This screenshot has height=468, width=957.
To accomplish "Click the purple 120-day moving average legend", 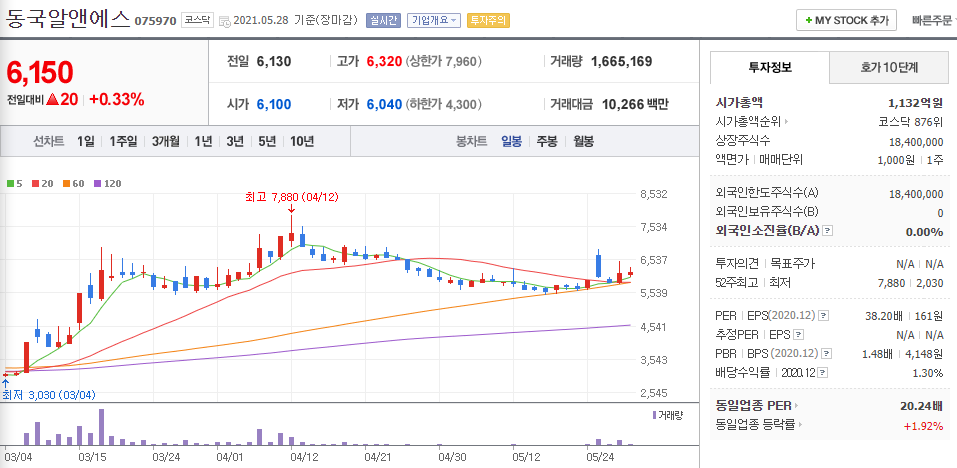I will 107,183.
